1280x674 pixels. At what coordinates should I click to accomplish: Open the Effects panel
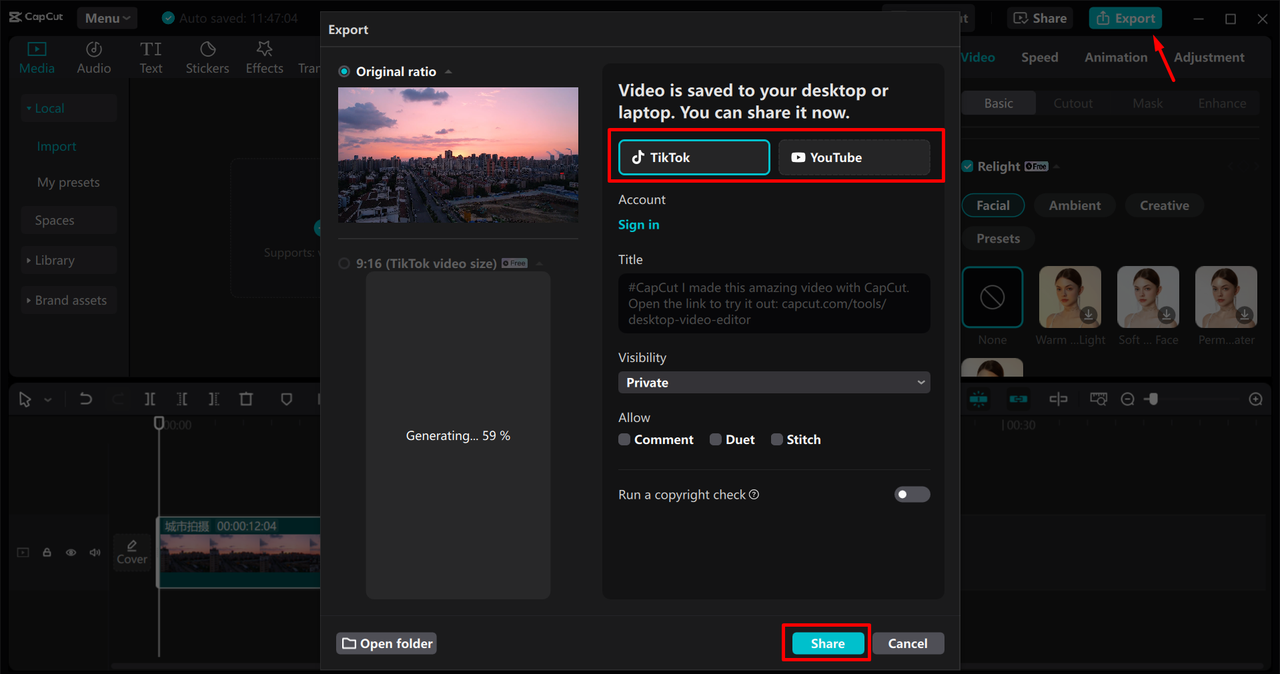(x=264, y=58)
